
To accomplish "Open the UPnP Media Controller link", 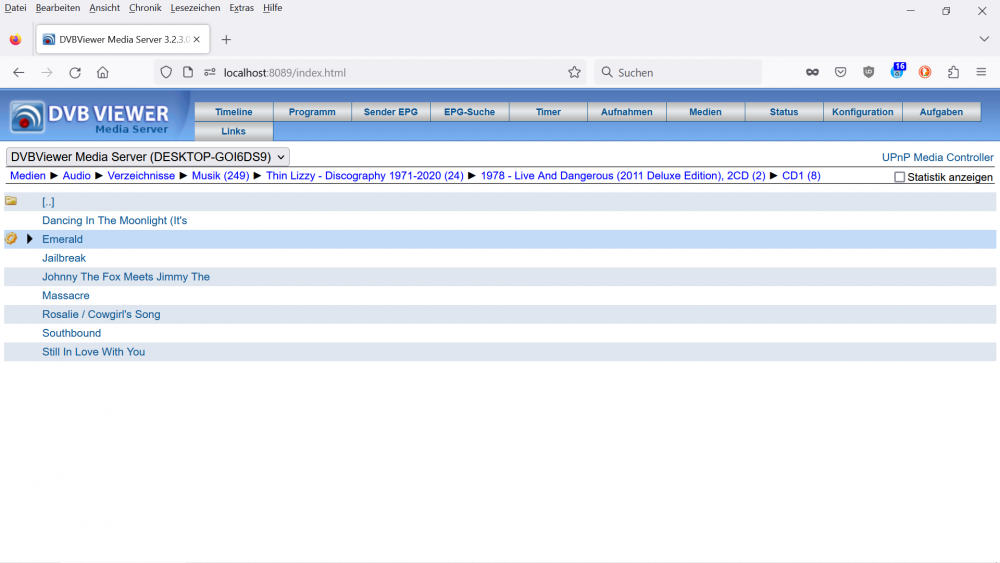I will [x=938, y=157].
